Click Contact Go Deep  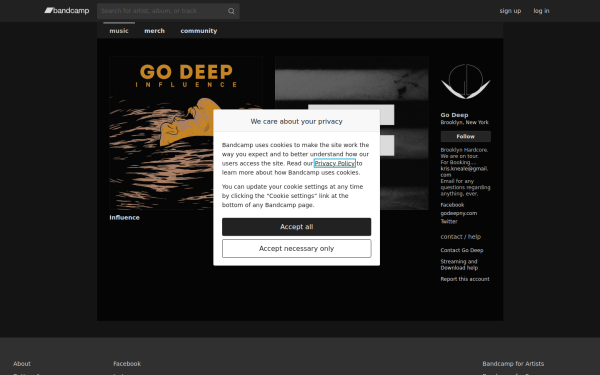coord(462,250)
